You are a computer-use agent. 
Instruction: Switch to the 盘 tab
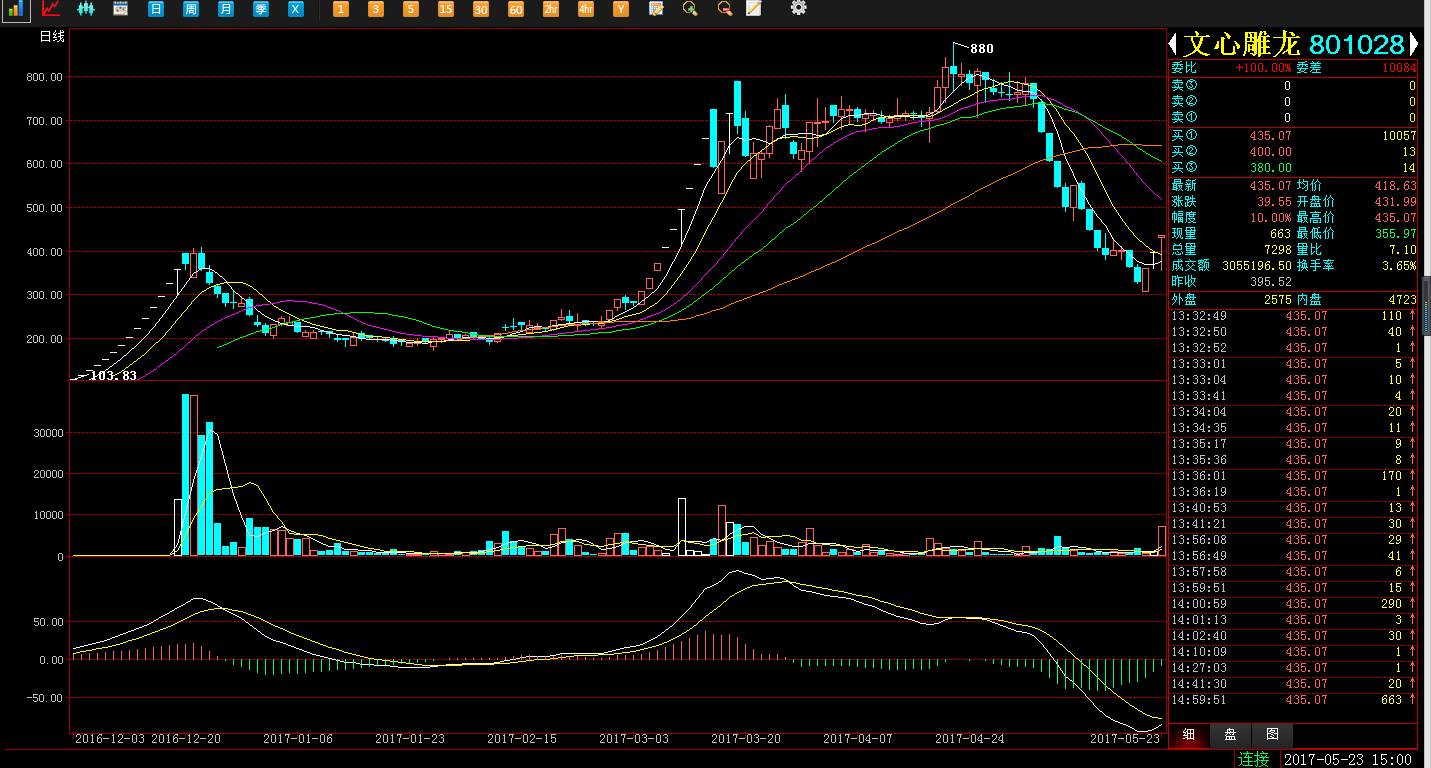pos(1231,734)
